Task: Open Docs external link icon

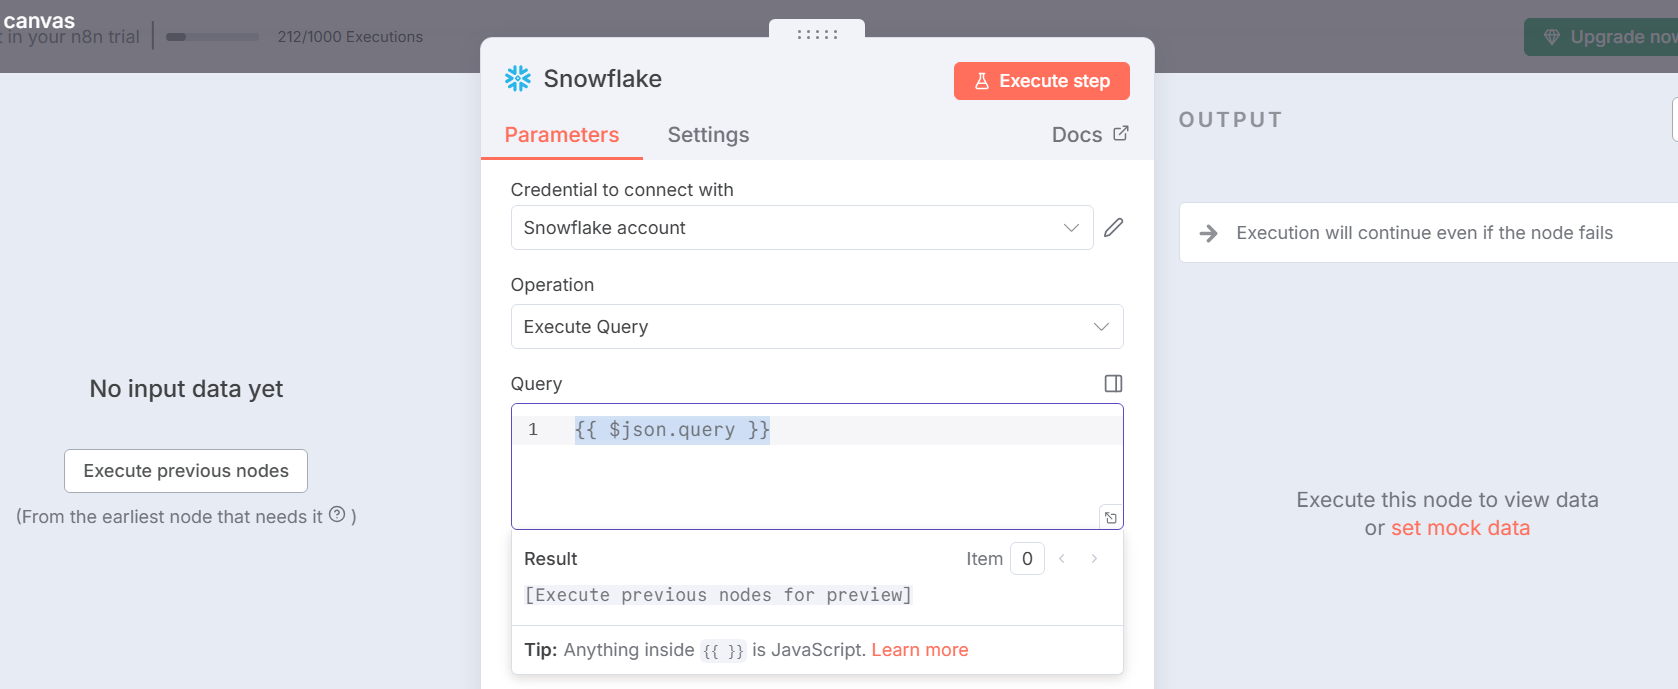Action: pos(1121,134)
